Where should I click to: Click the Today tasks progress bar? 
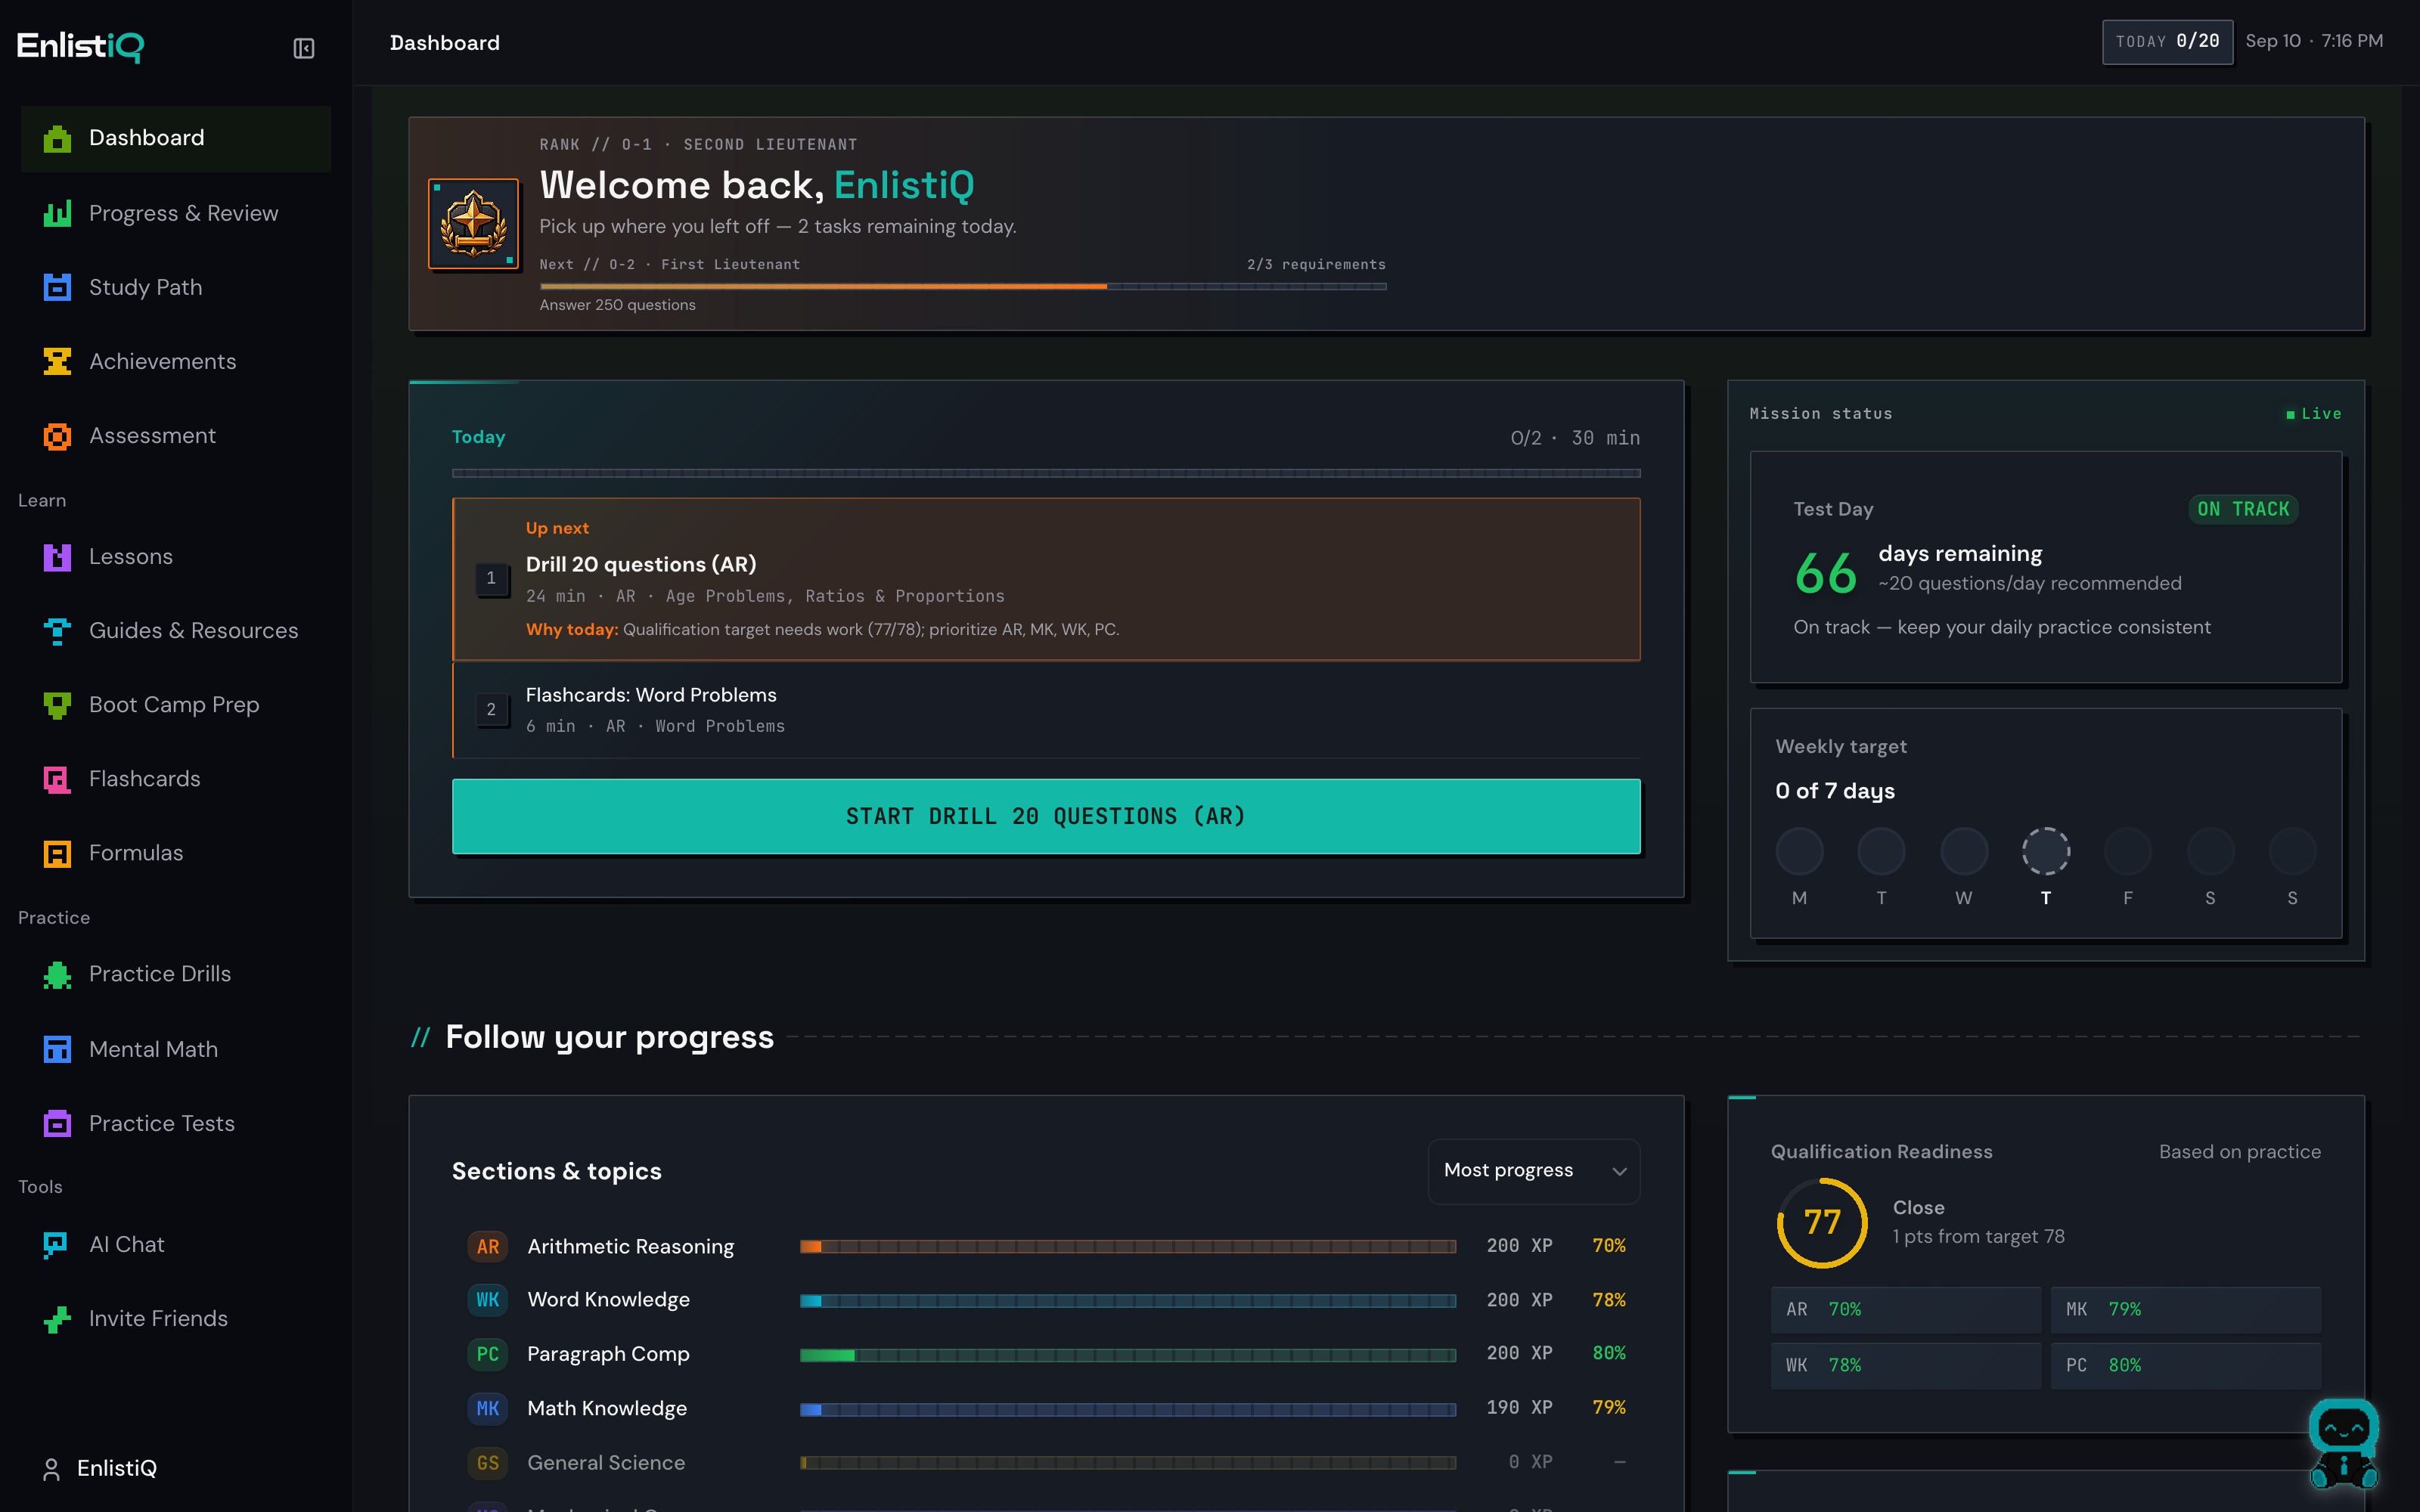(x=1046, y=473)
